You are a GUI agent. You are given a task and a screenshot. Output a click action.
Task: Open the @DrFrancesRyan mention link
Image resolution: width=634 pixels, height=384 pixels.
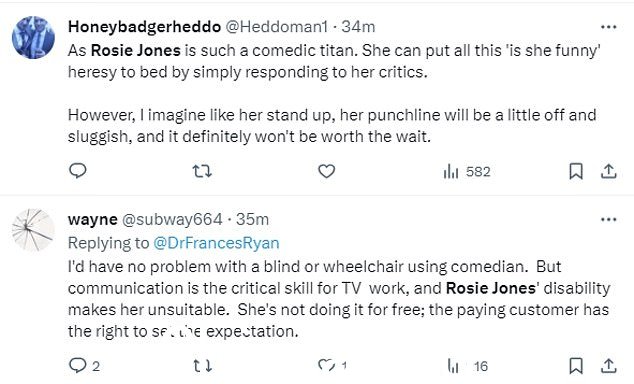coord(216,243)
